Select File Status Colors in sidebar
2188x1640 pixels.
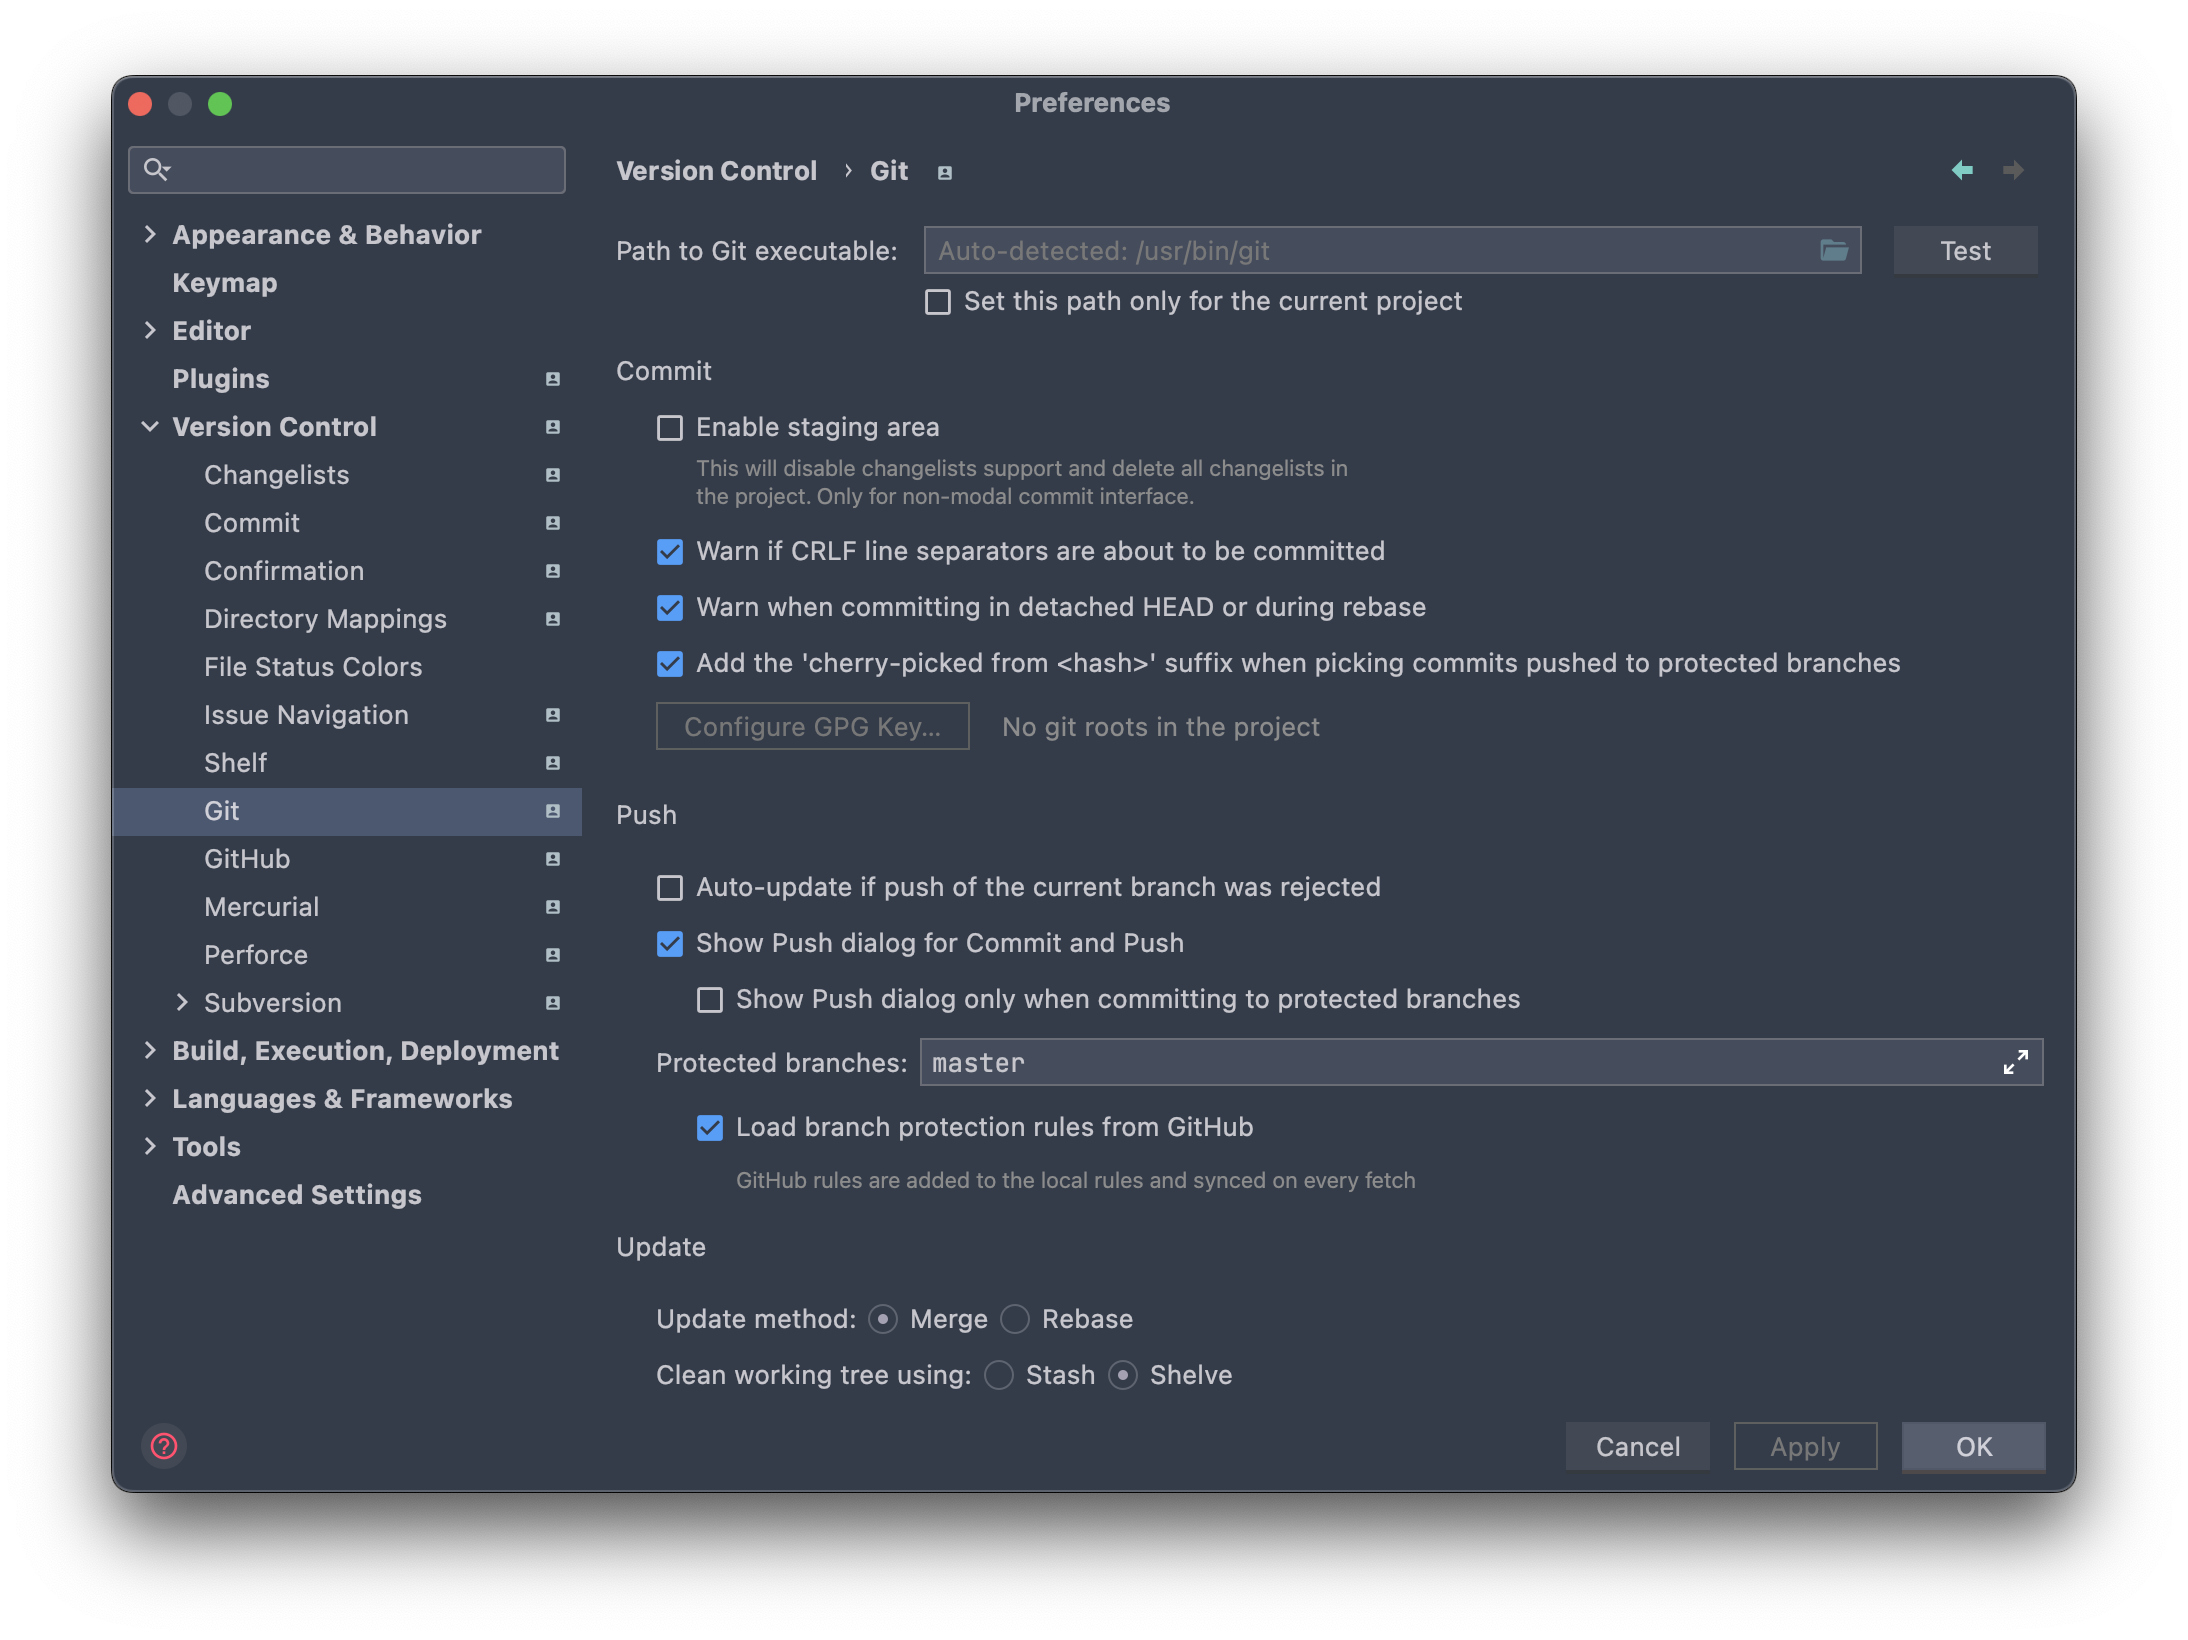click(313, 667)
